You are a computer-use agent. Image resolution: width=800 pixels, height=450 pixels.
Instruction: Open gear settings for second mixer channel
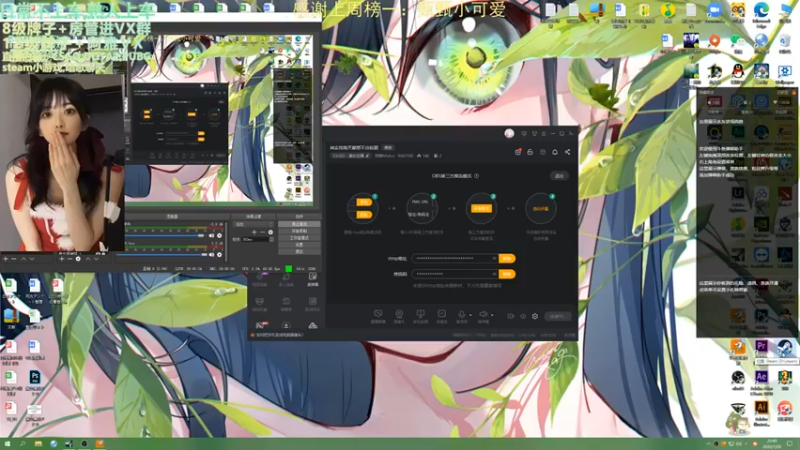(x=219, y=255)
